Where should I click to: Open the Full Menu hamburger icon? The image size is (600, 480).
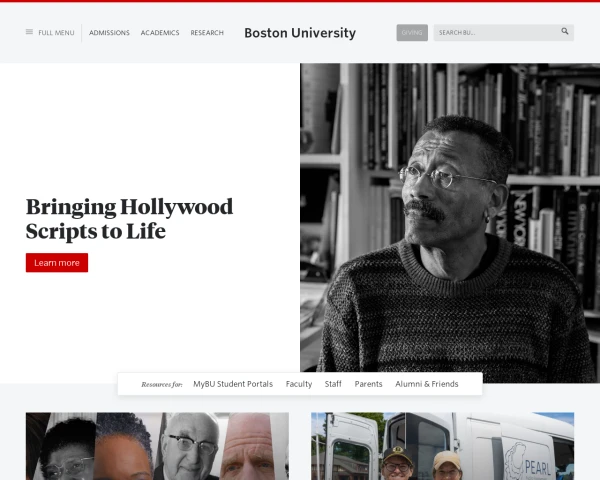pos(30,33)
